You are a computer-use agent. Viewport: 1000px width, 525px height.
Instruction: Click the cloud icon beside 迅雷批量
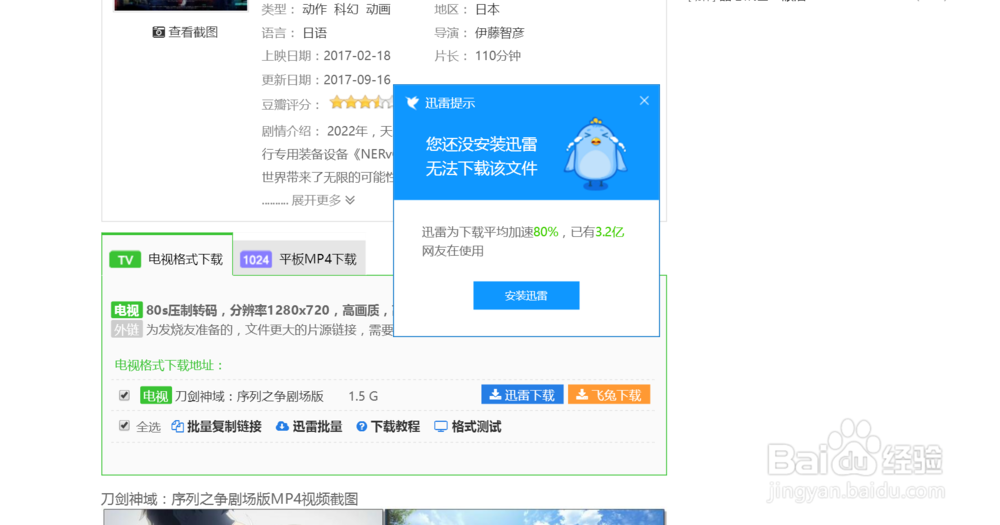coord(282,426)
